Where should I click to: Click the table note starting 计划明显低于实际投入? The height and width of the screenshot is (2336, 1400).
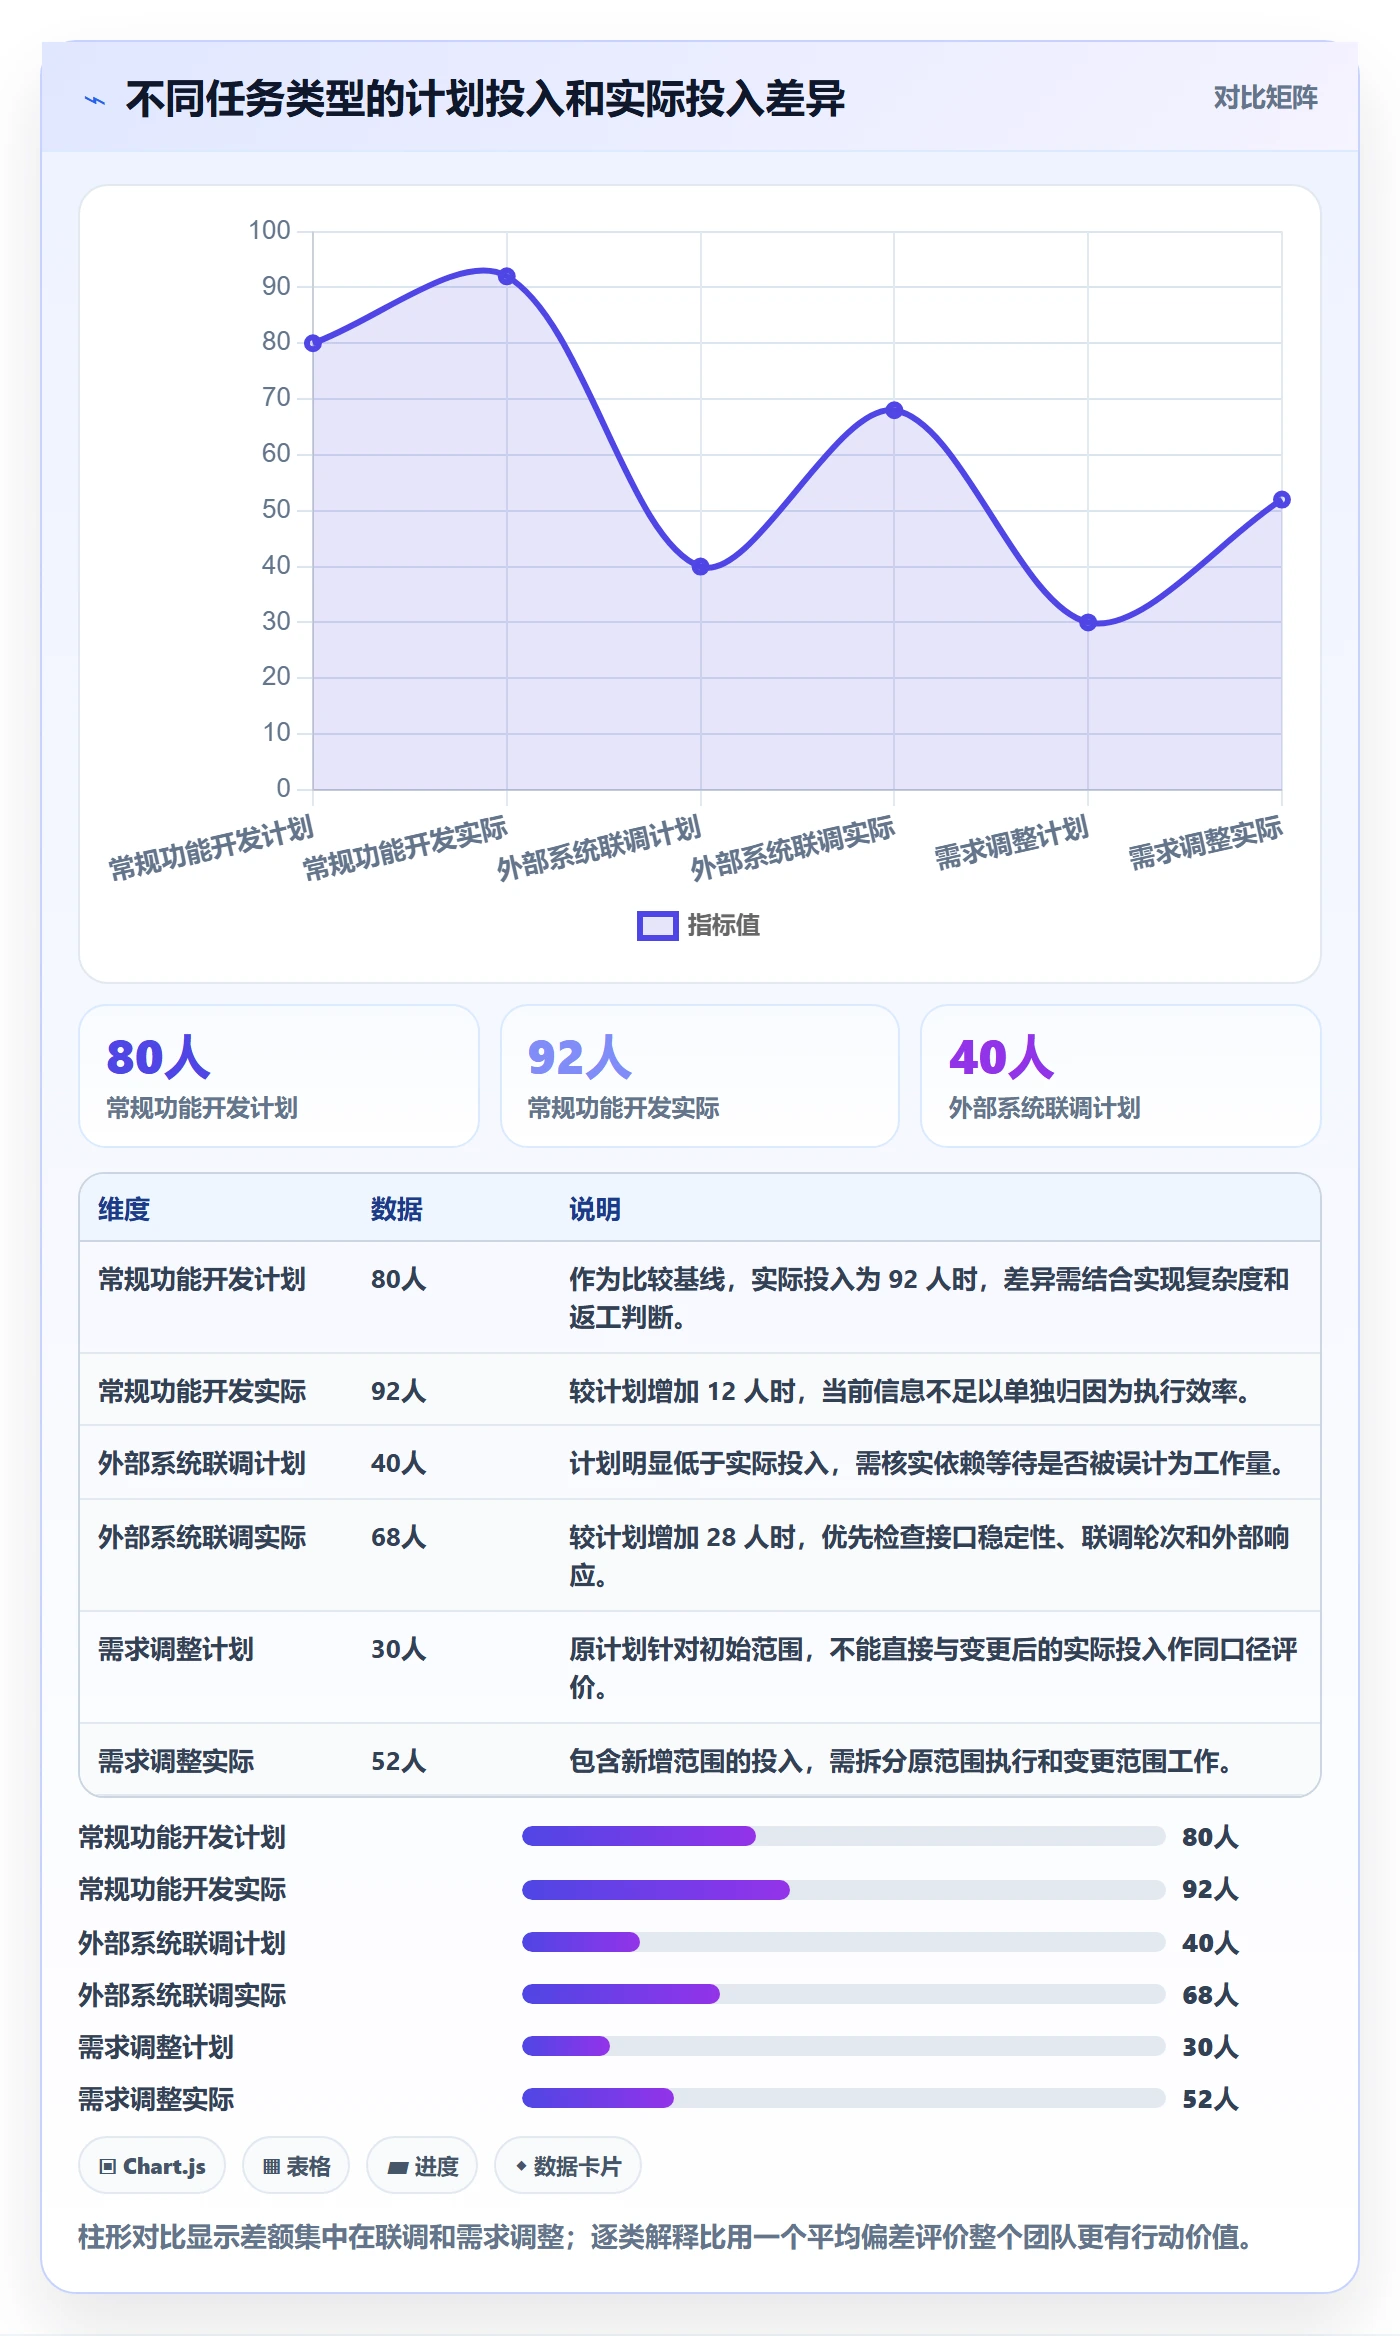(927, 1463)
